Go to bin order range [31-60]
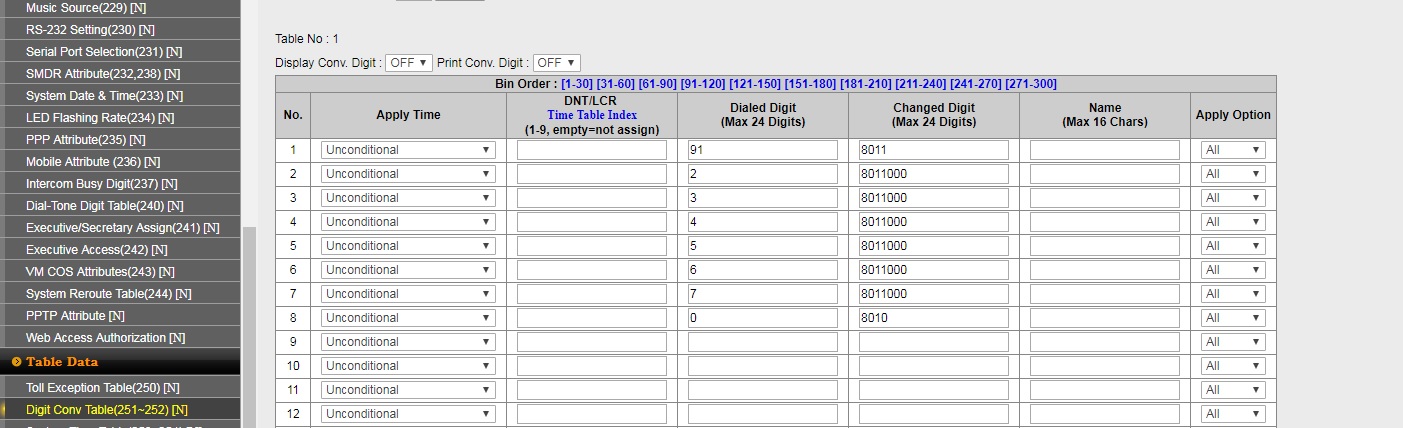Screen dimensions: 1403x428 point(615,84)
